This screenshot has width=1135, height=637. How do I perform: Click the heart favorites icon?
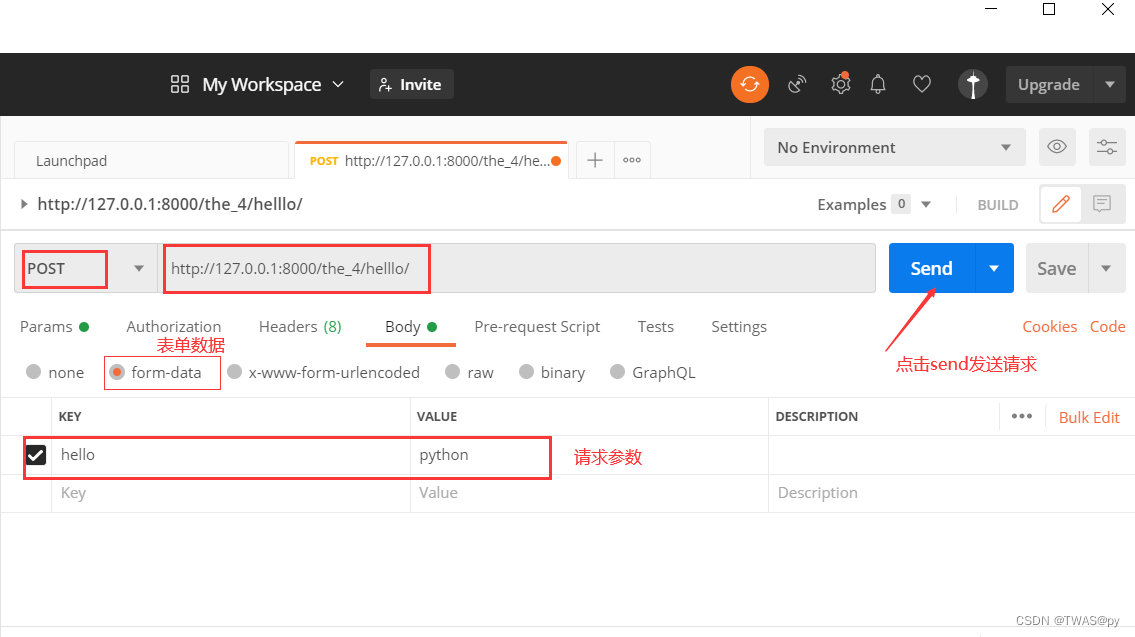(x=921, y=84)
